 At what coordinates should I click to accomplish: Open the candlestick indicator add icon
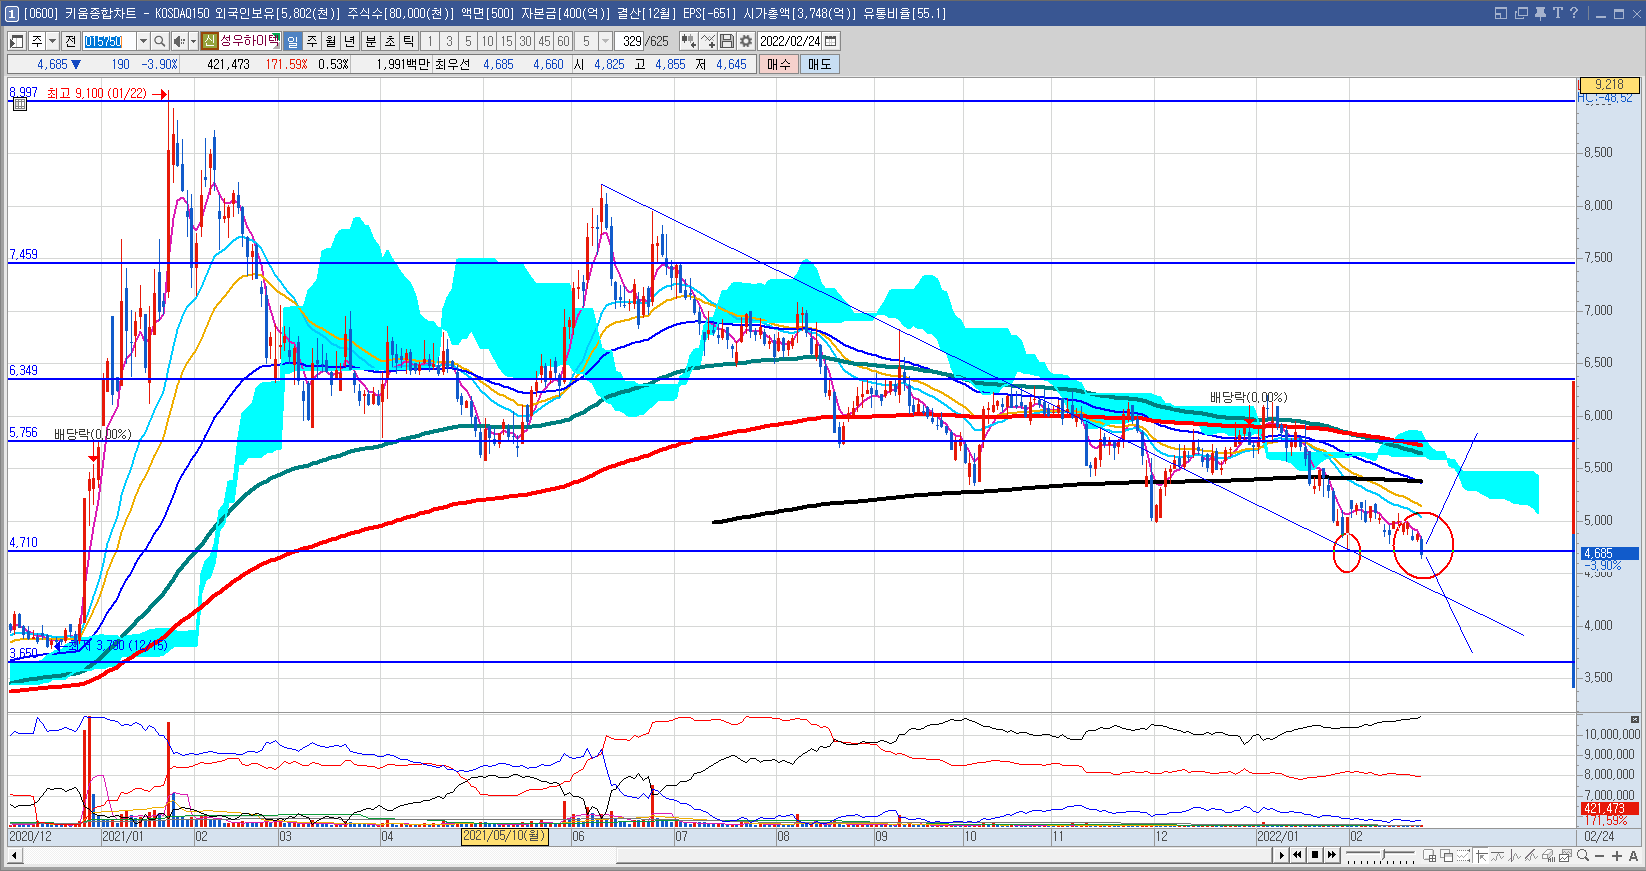[x=688, y=41]
